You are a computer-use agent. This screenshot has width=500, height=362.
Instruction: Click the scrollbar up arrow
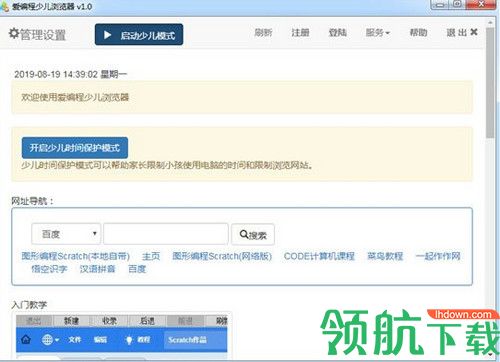(x=490, y=22)
